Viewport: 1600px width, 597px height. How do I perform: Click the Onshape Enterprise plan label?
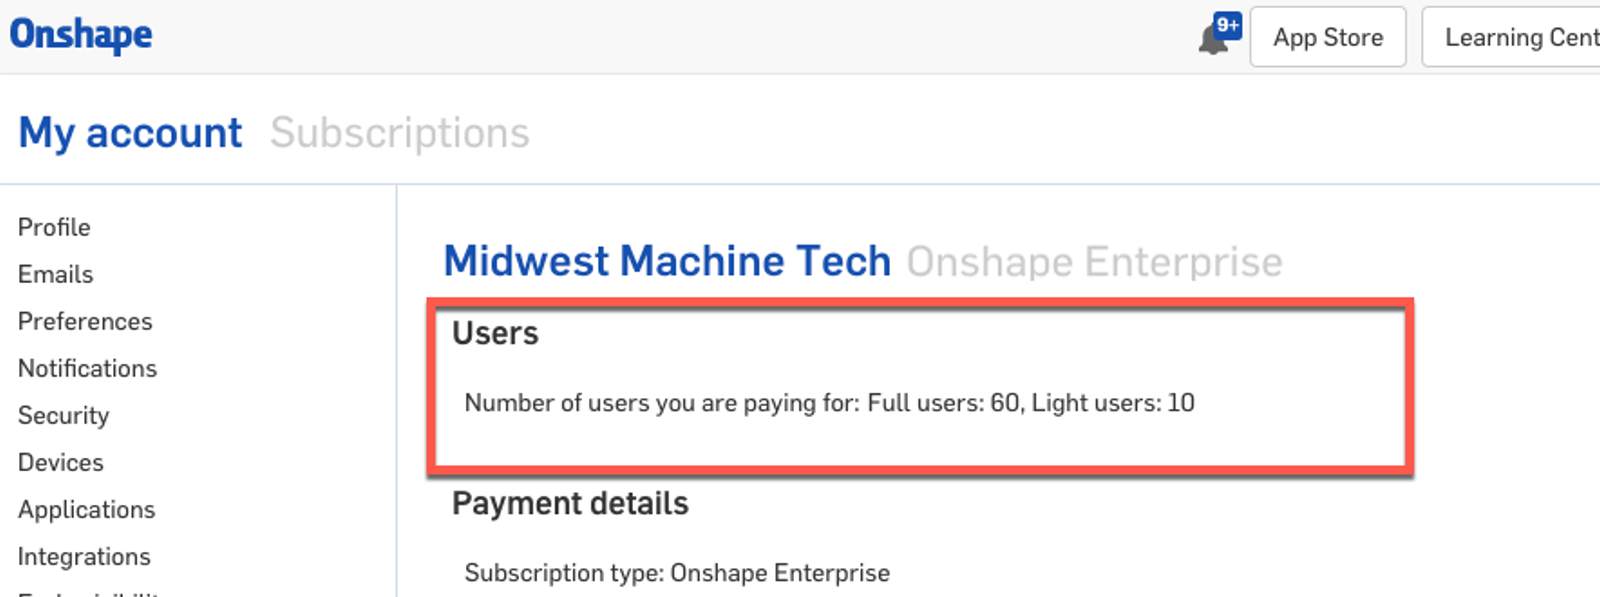[x=1093, y=262]
